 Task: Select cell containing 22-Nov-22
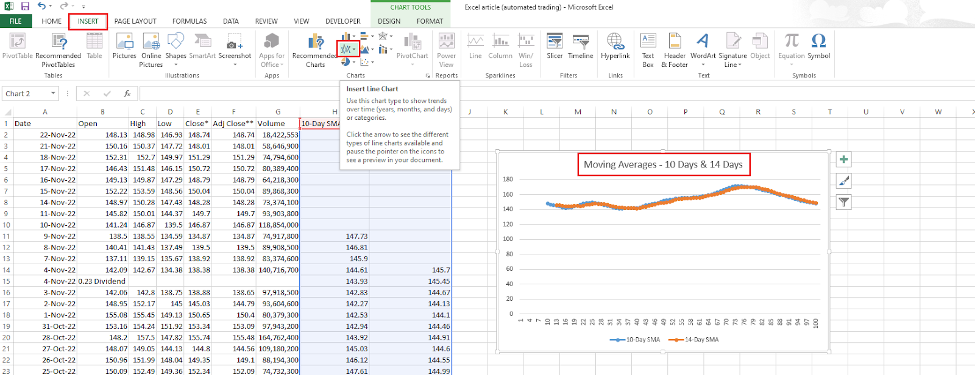tap(45, 134)
